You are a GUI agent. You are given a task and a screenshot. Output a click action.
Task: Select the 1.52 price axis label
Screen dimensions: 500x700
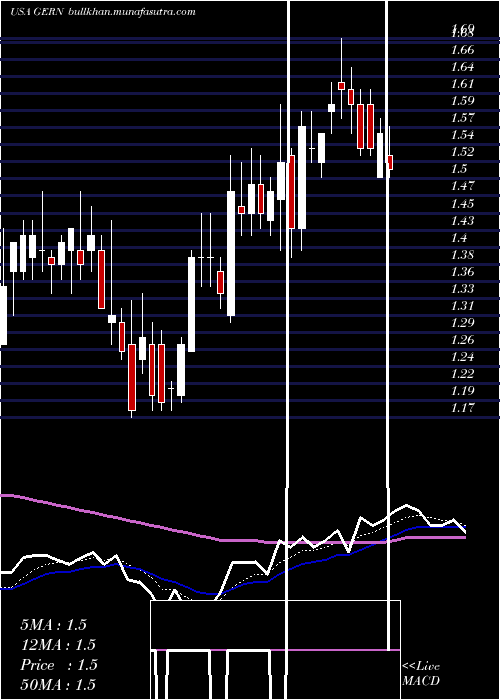[x=462, y=152]
